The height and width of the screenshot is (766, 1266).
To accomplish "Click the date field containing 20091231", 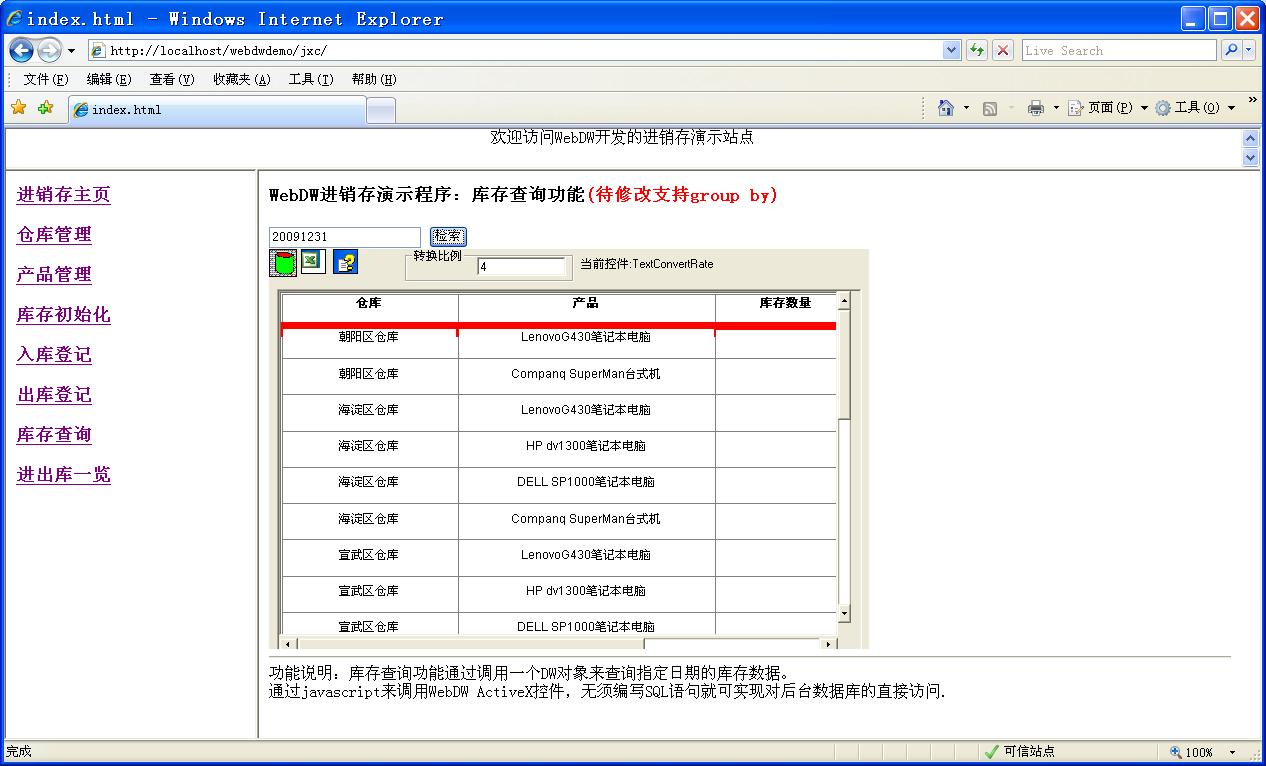I will click(345, 237).
